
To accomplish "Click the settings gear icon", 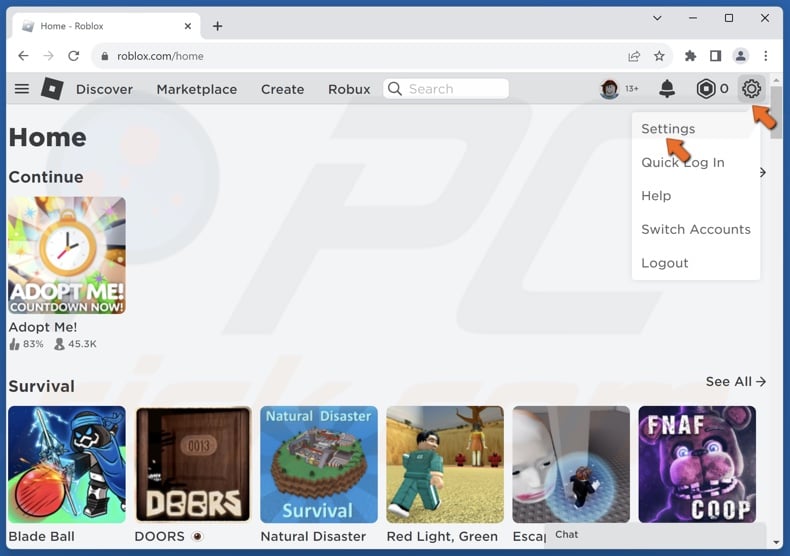I will tap(751, 89).
